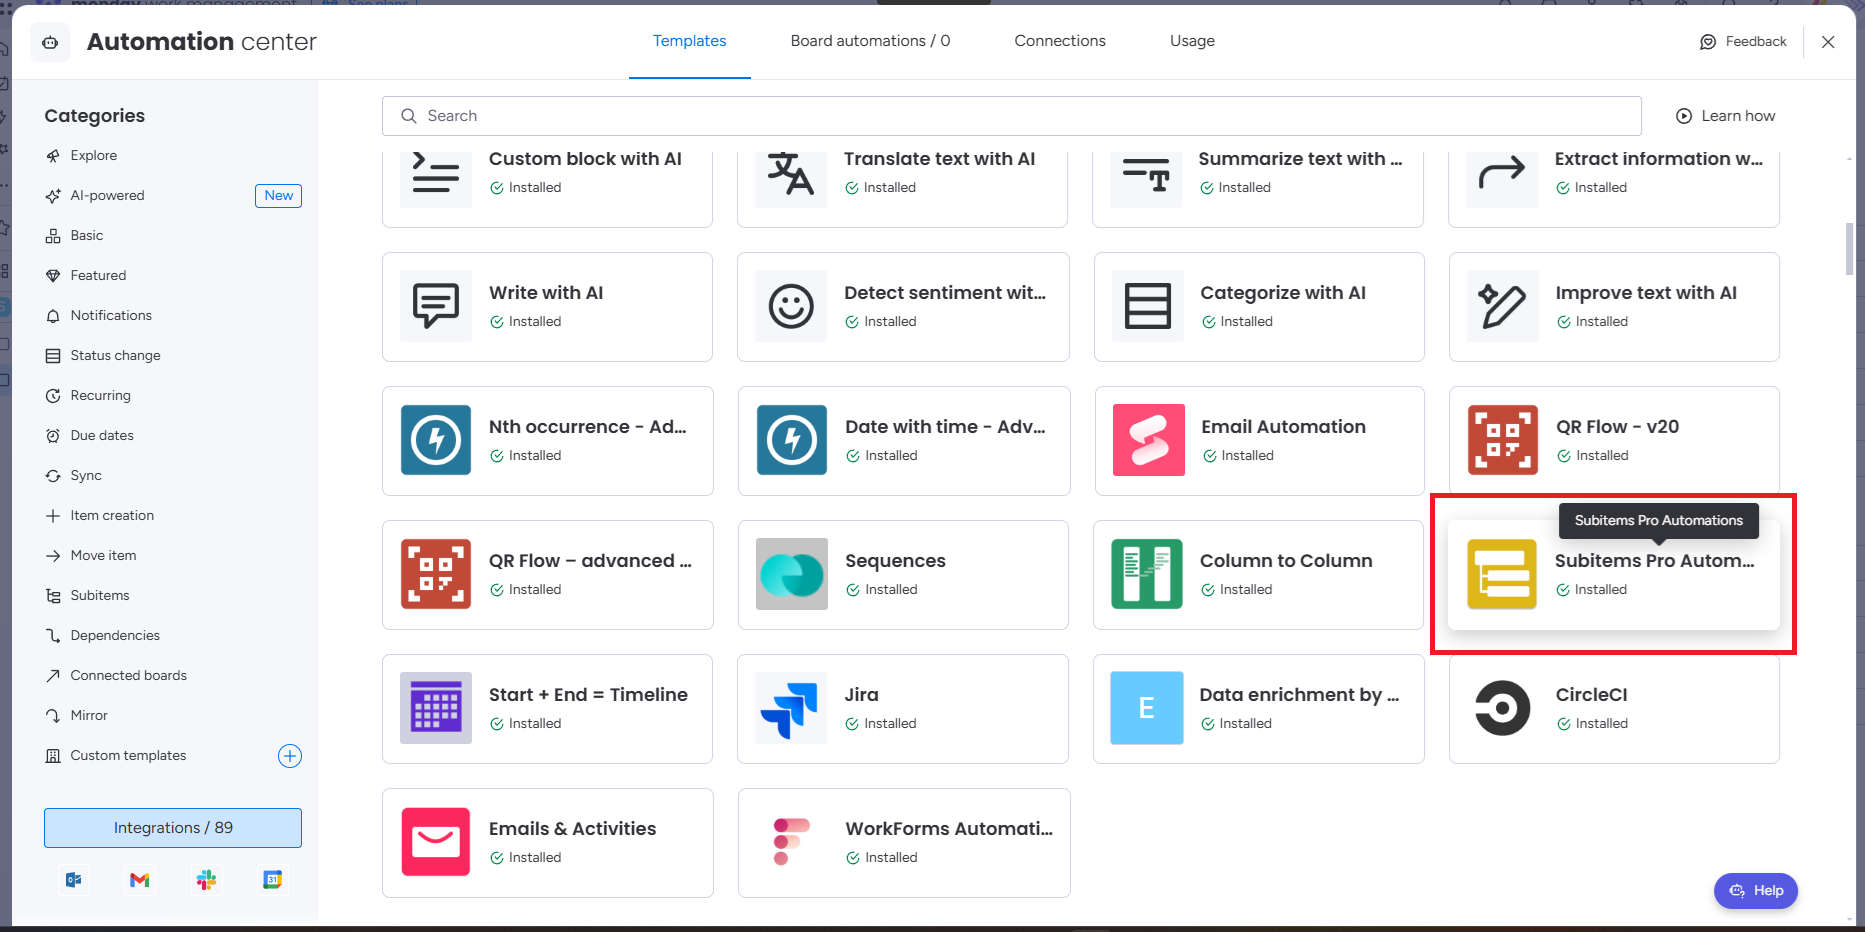The height and width of the screenshot is (932, 1865).
Task: Close the Automation center dialog
Action: click(x=1828, y=42)
